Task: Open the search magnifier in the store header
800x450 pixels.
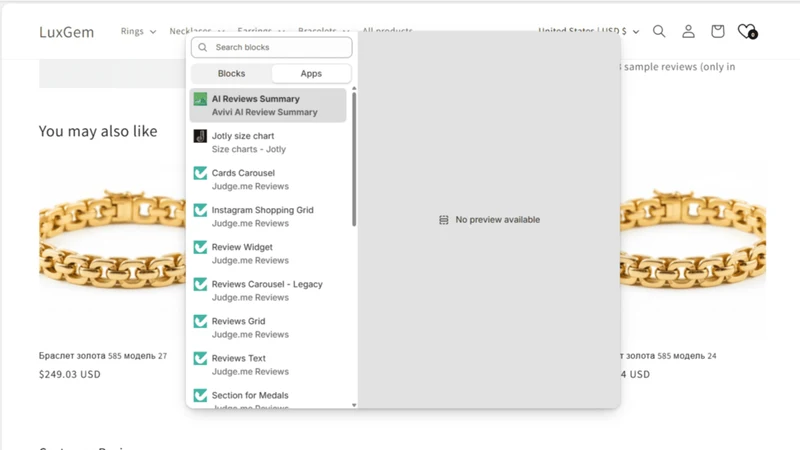Action: point(659,32)
